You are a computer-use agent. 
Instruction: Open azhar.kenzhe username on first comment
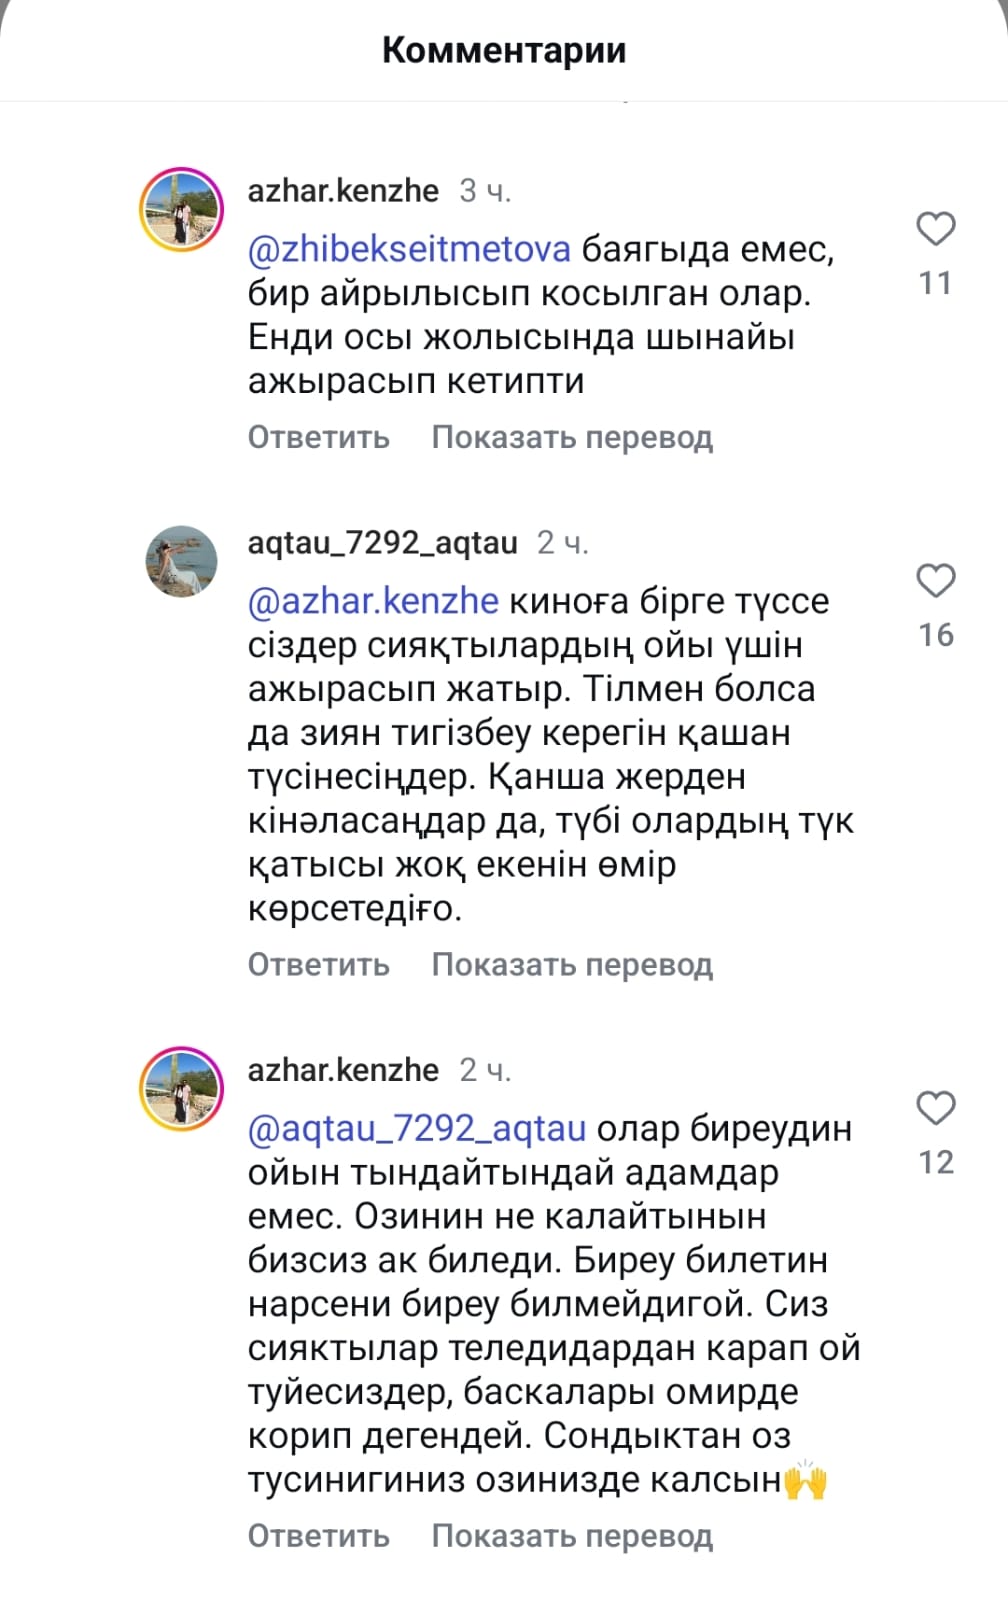pos(343,191)
